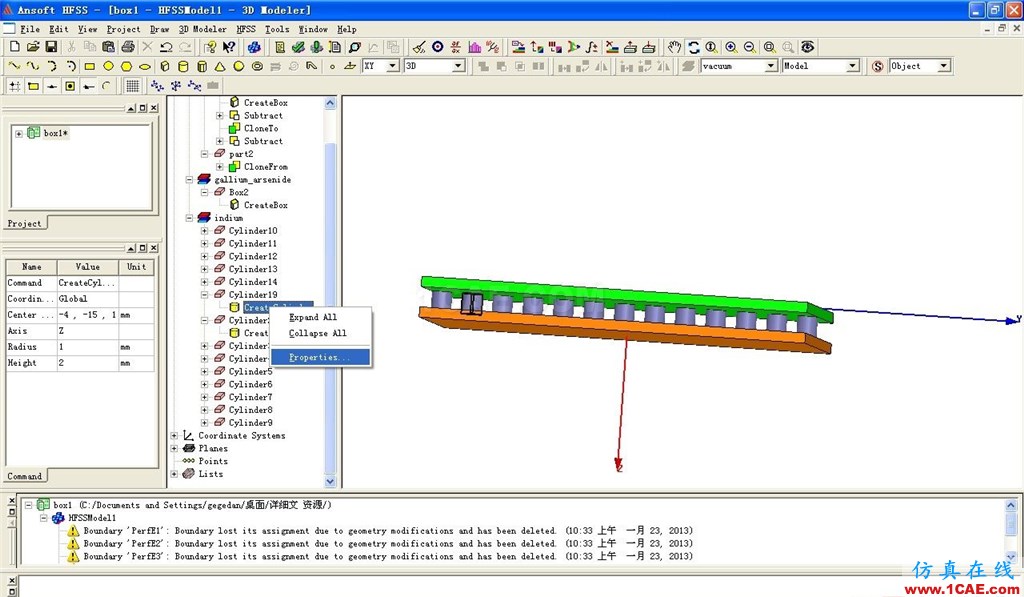
Task: Select the Draw Ellipse tool
Action: (145, 66)
